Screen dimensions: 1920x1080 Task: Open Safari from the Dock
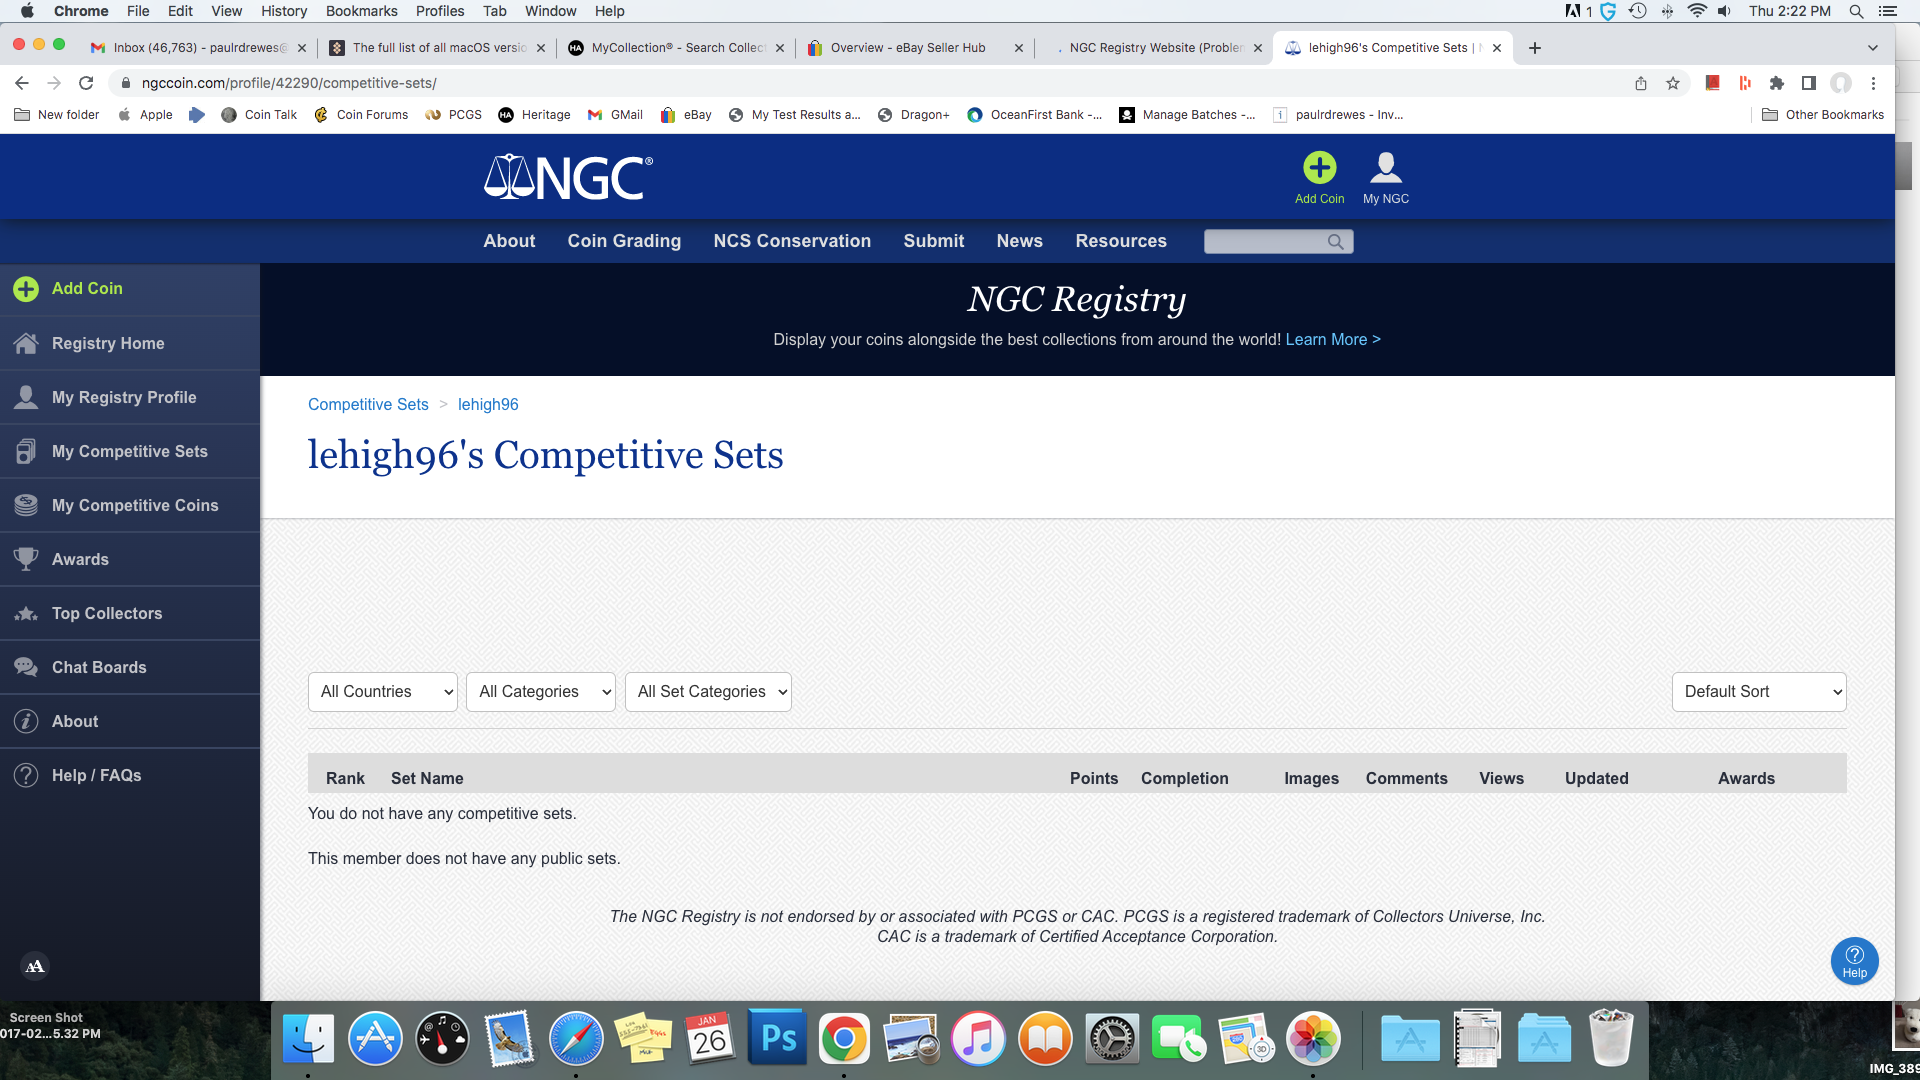coord(576,1039)
